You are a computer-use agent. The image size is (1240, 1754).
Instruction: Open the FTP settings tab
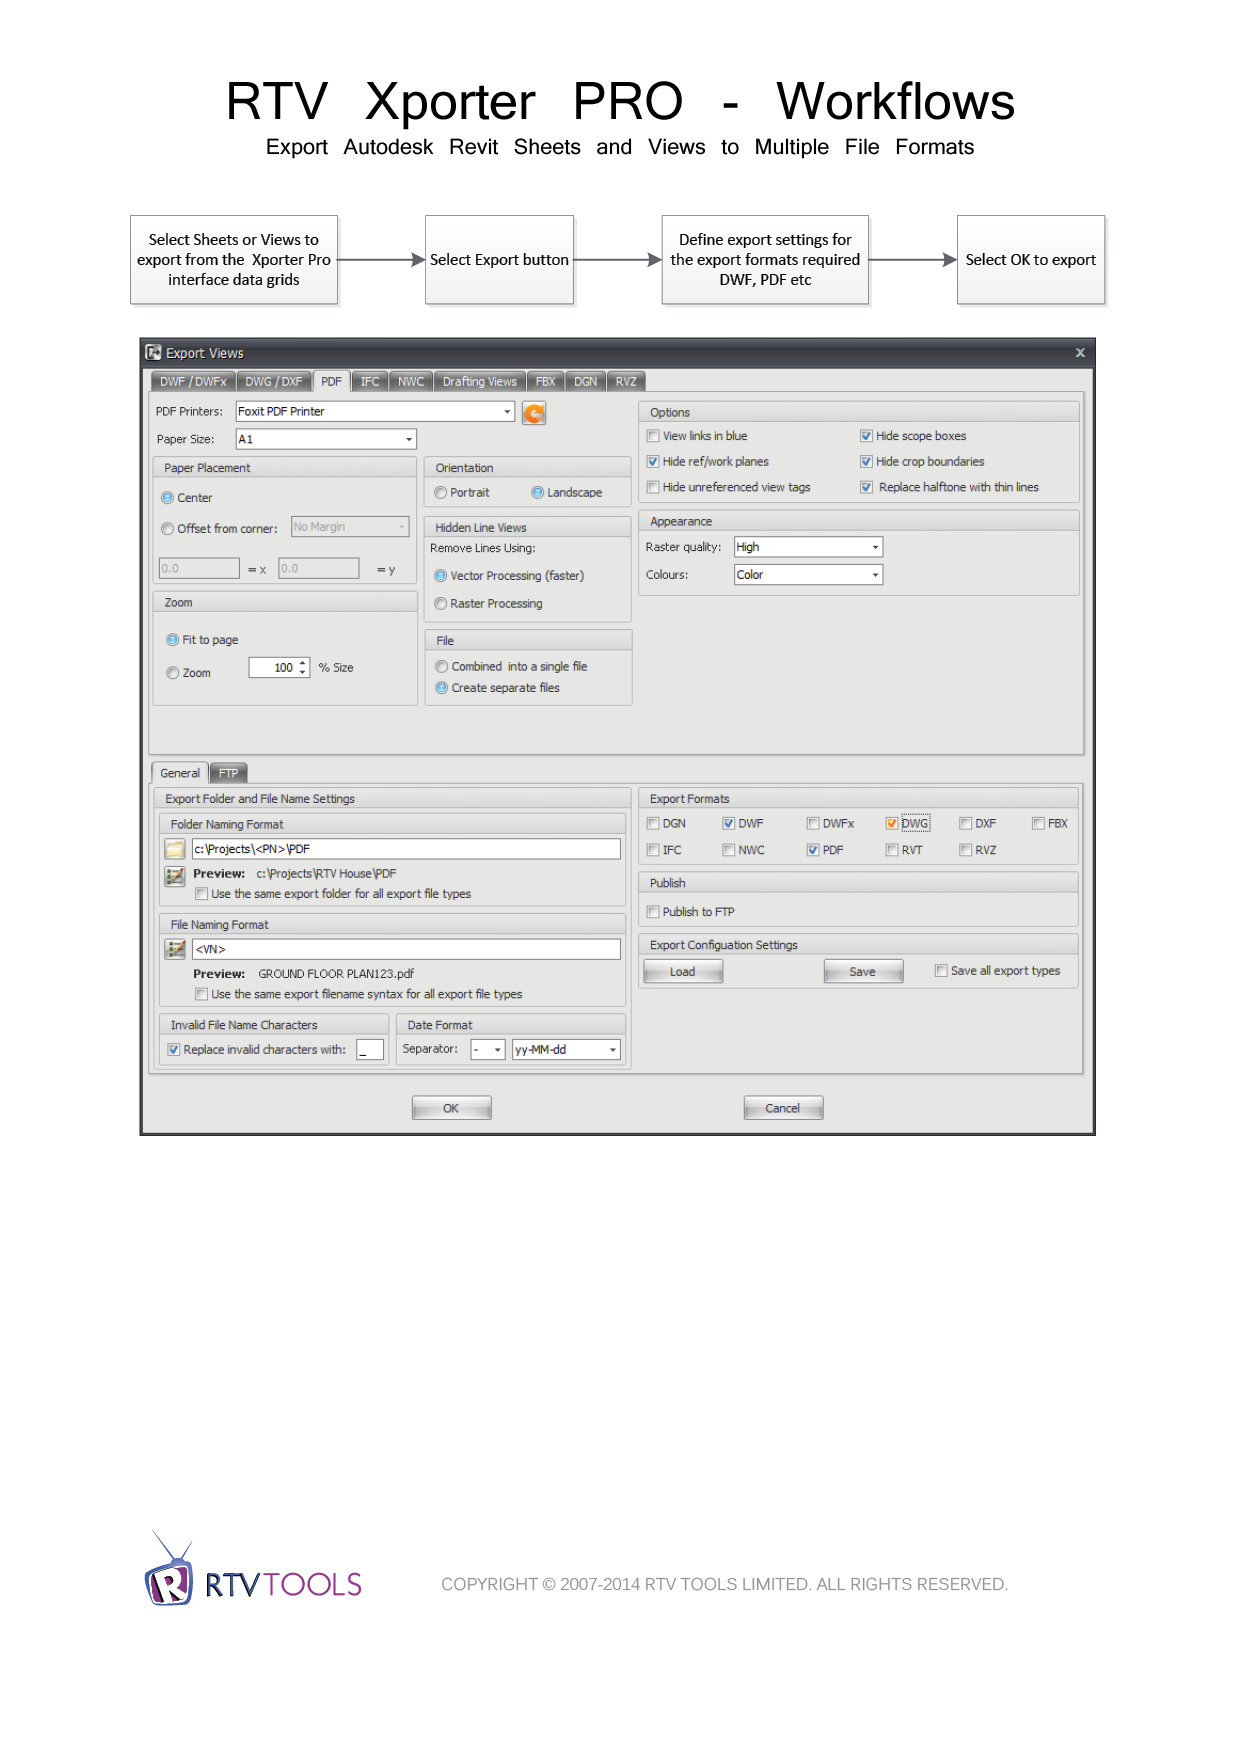click(x=228, y=773)
